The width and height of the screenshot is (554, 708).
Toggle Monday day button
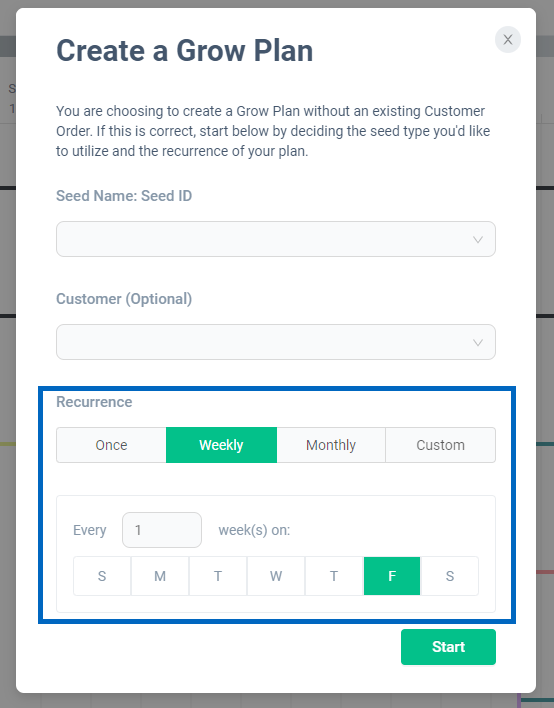(x=160, y=576)
